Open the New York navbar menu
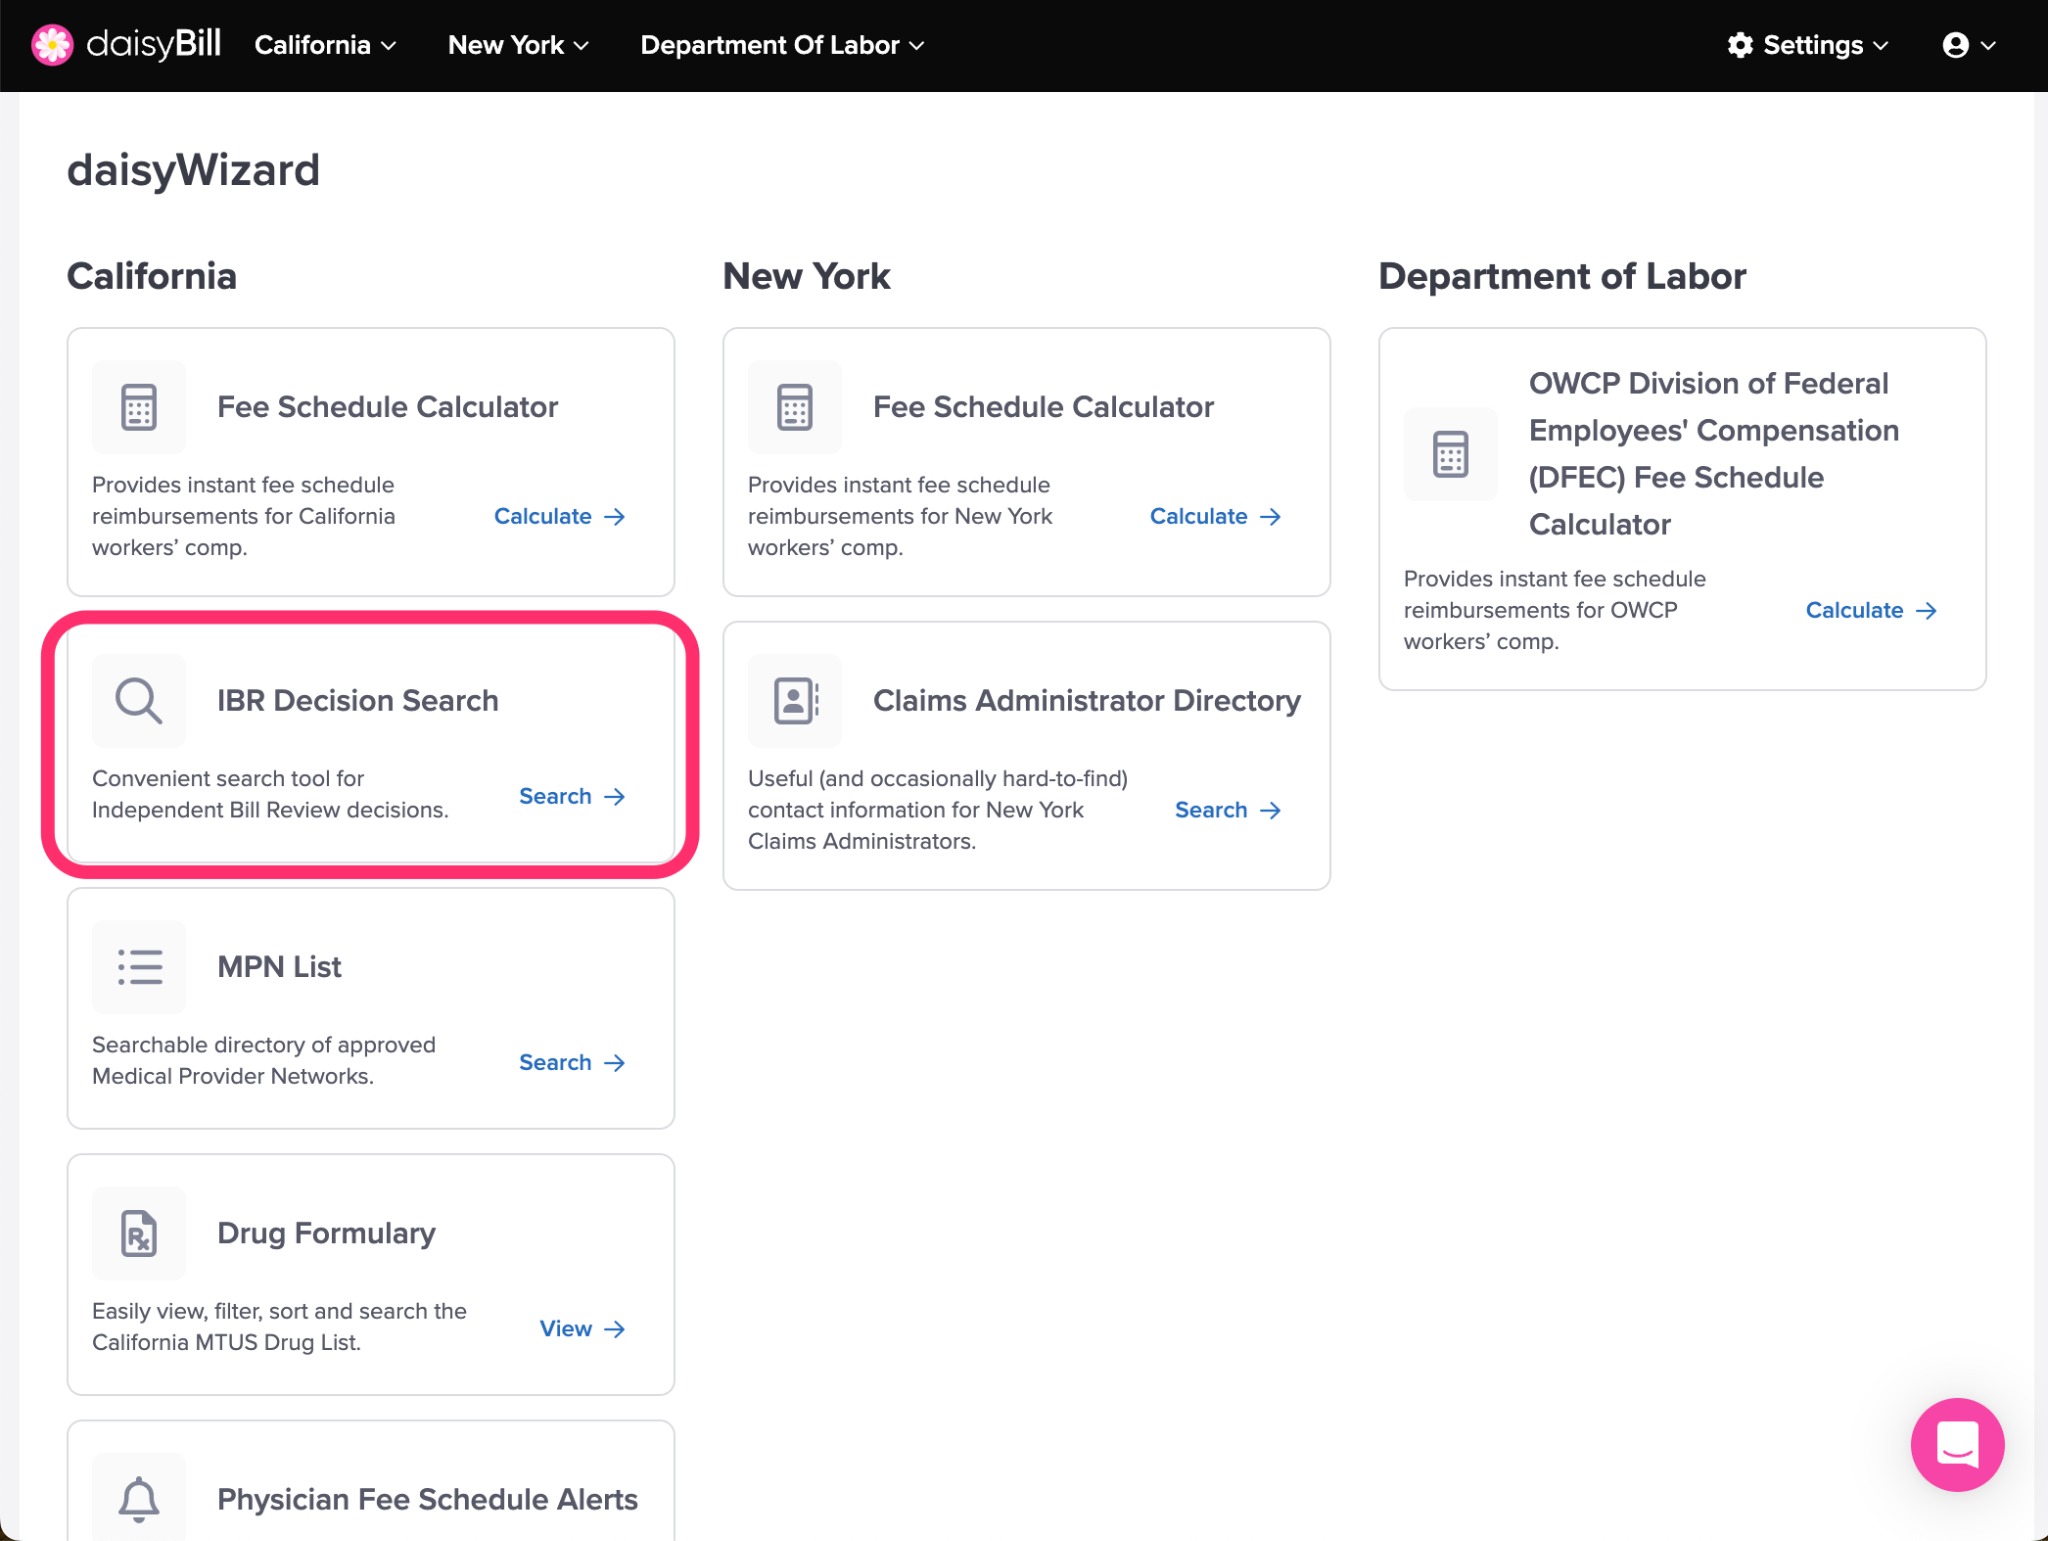The image size is (2048, 1541). pos(518,45)
